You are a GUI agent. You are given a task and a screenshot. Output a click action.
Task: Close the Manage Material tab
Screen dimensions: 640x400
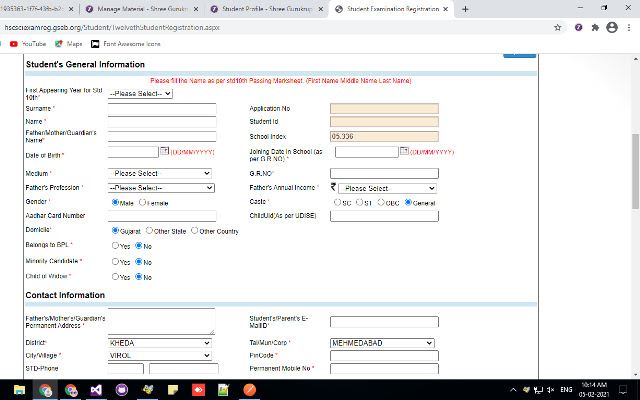pos(196,9)
